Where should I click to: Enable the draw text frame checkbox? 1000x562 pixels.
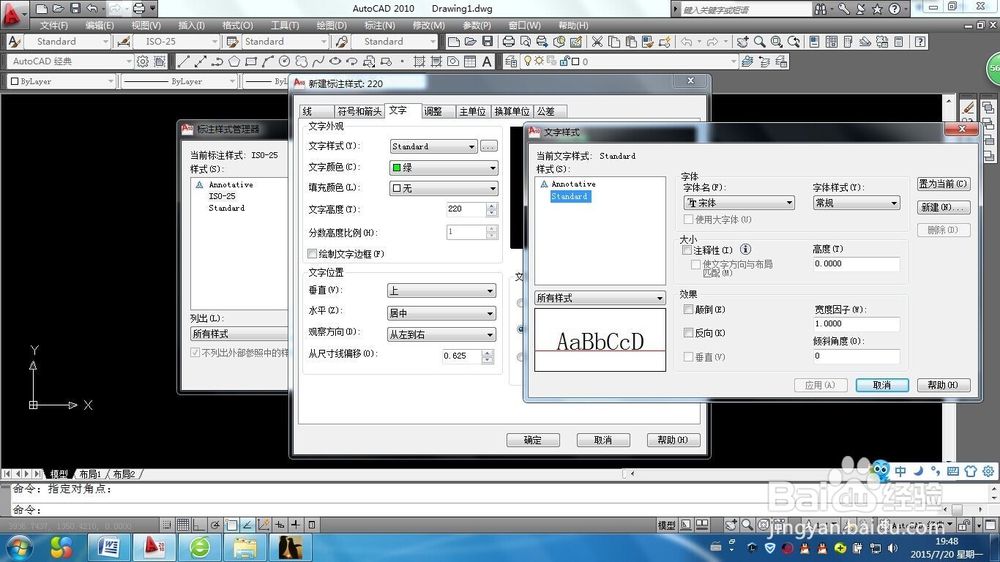312,254
